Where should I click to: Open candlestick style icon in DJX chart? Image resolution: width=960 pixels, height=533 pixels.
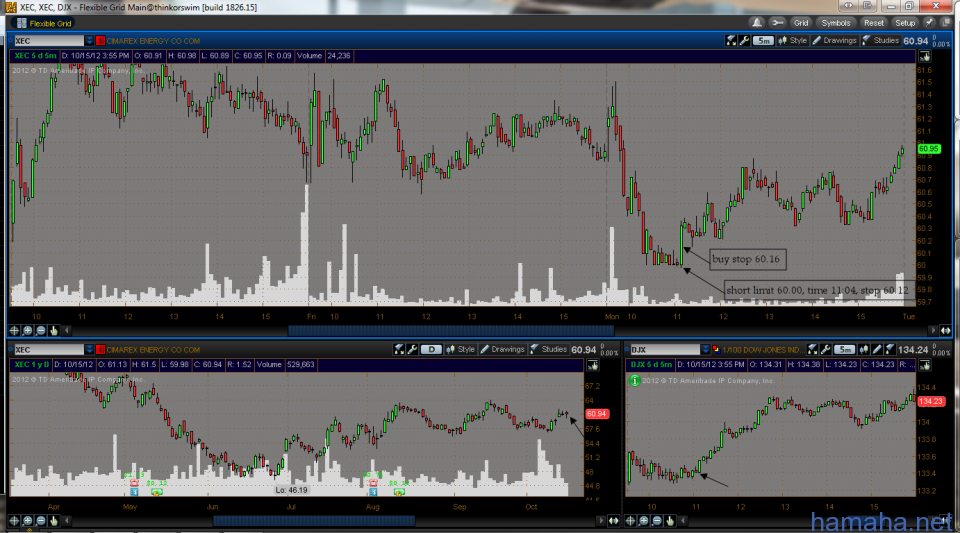[863, 349]
